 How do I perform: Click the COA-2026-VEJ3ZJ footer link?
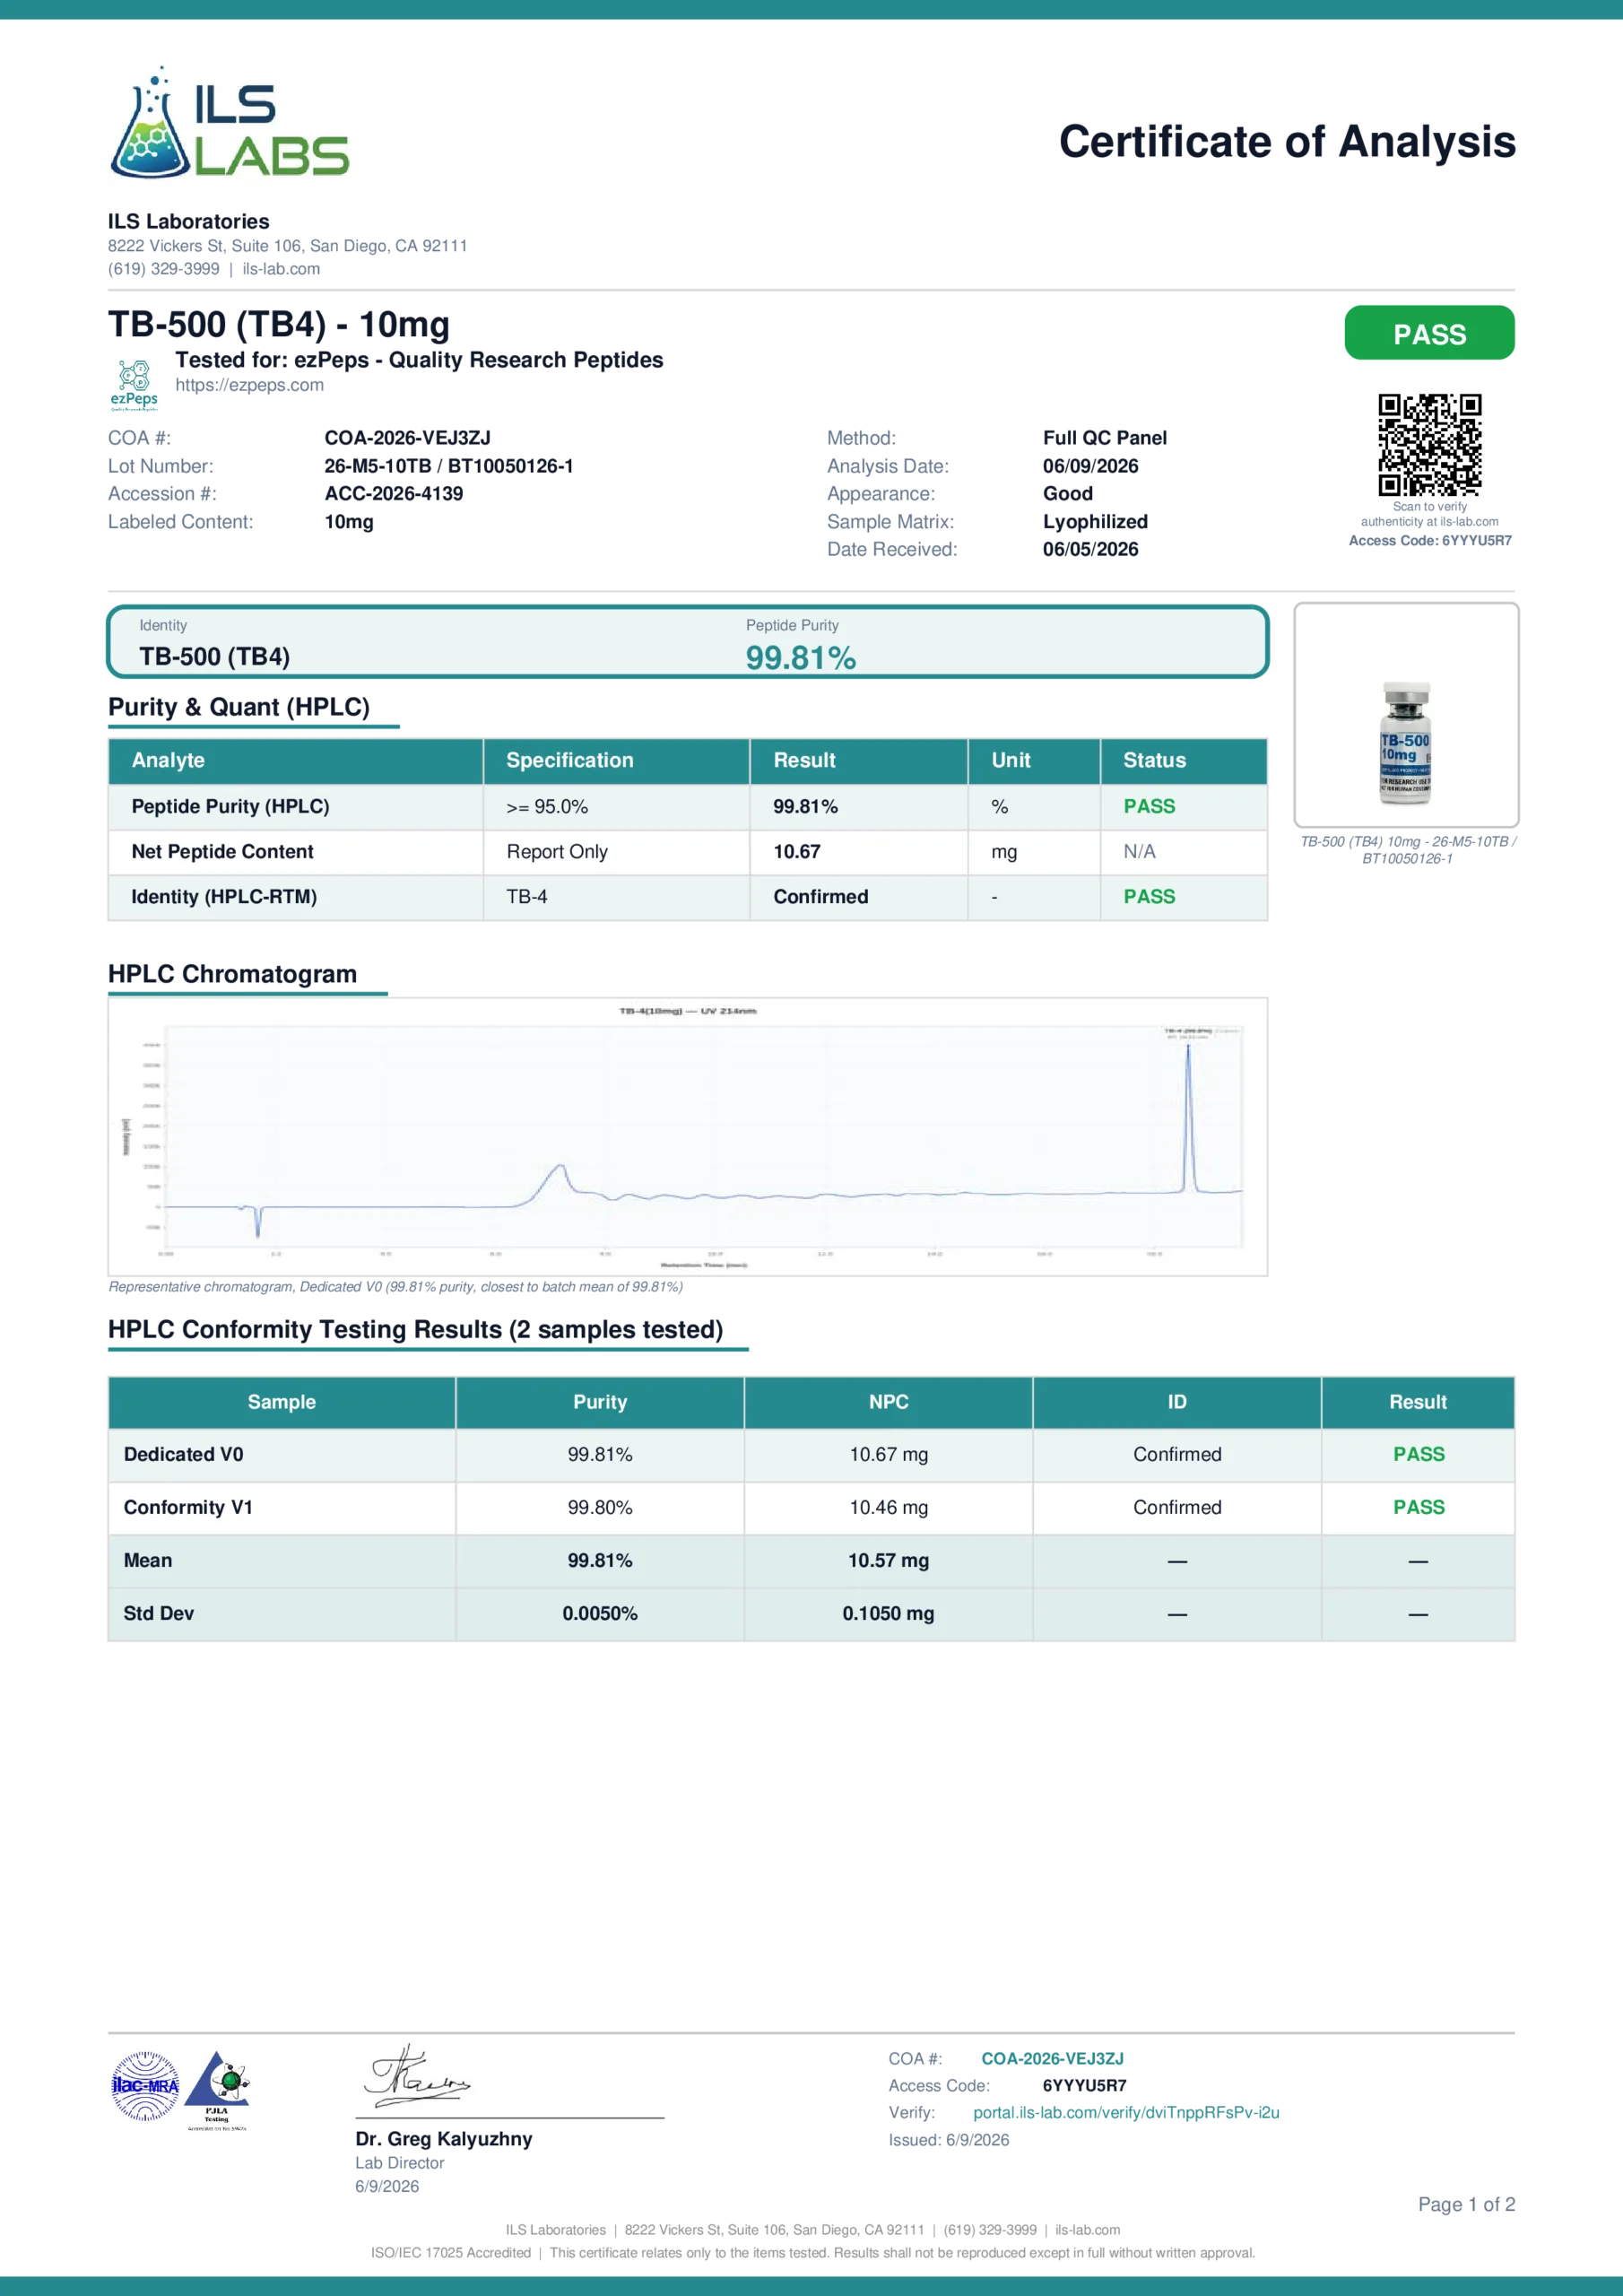pyautogui.click(x=1052, y=2059)
